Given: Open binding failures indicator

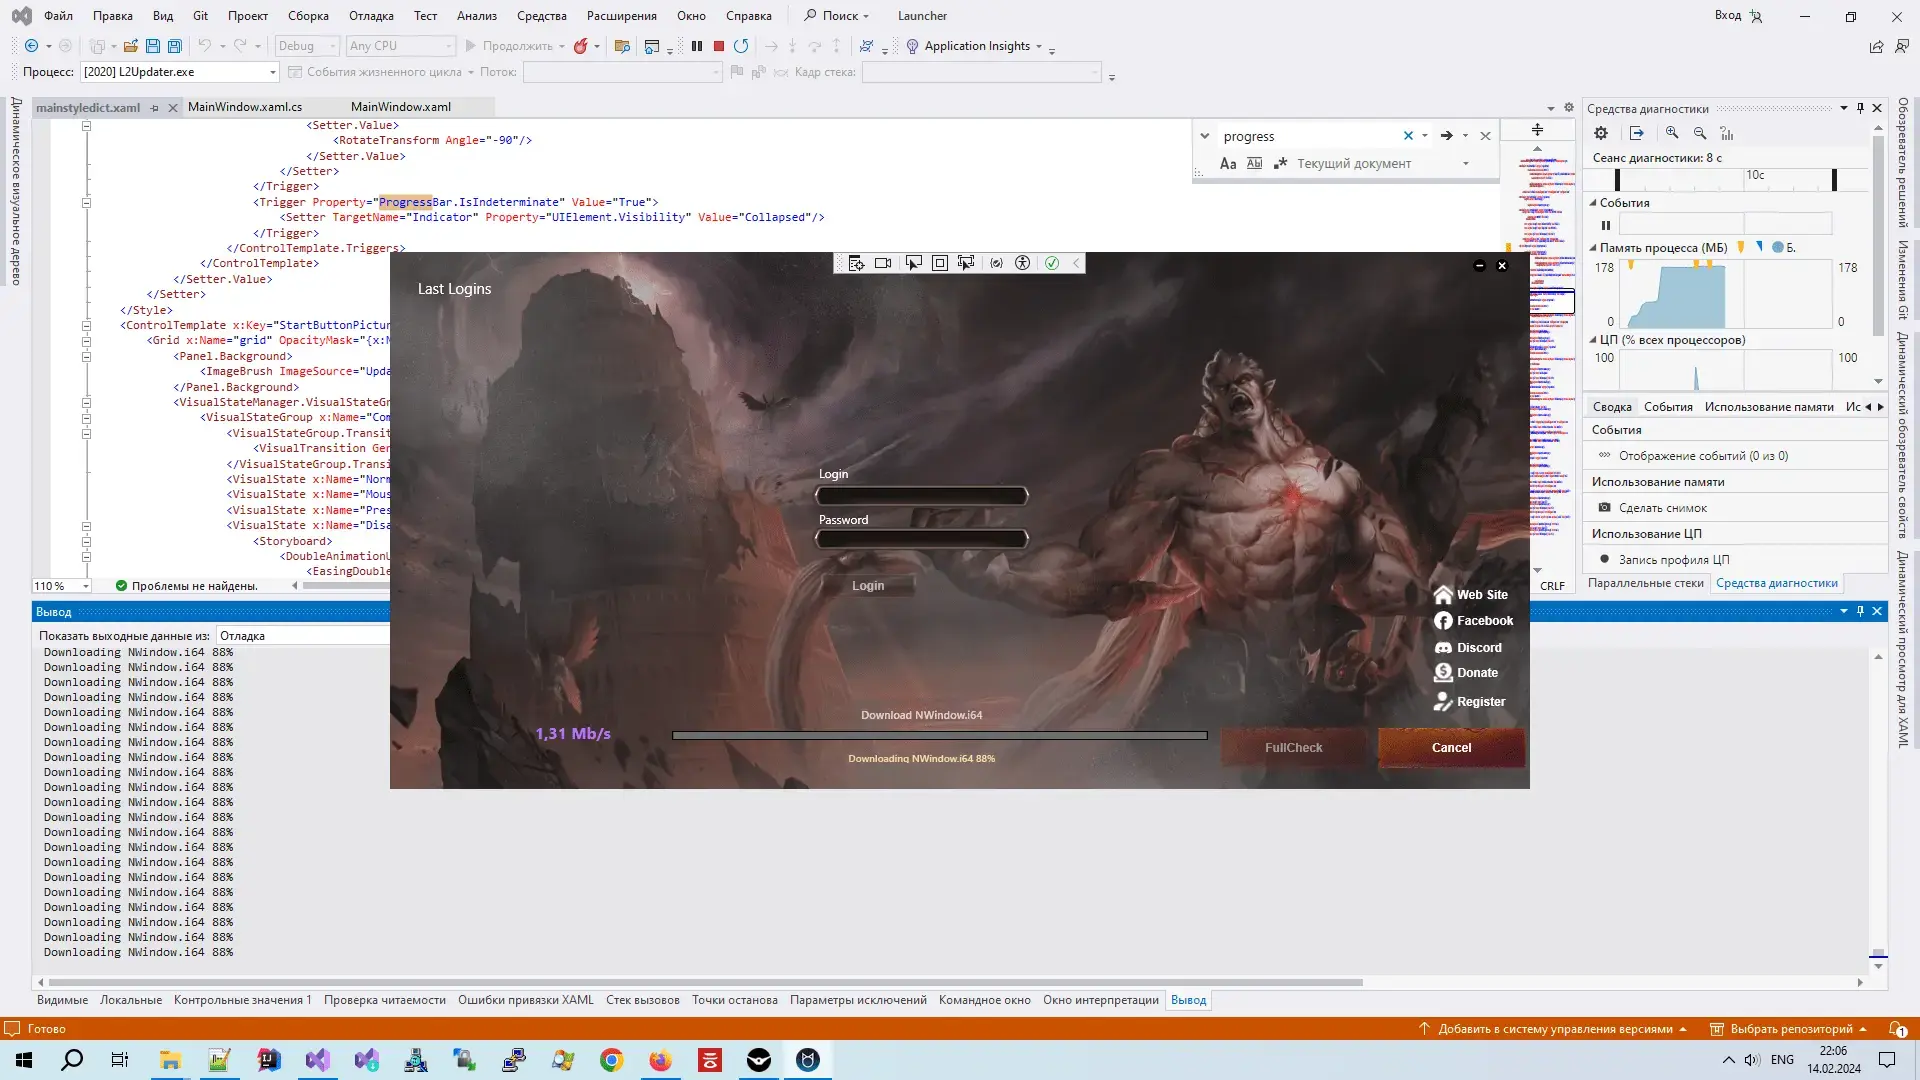Looking at the screenshot, I should click(x=996, y=263).
